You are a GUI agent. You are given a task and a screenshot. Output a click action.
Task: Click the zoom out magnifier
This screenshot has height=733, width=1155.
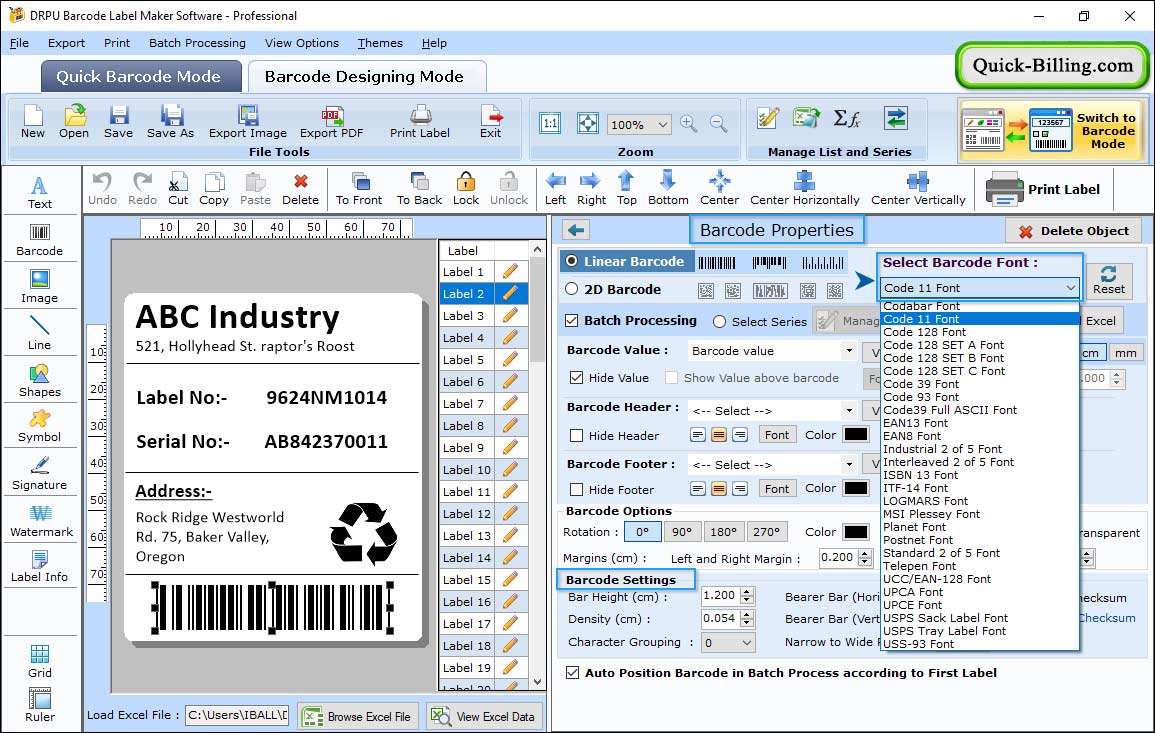[719, 124]
